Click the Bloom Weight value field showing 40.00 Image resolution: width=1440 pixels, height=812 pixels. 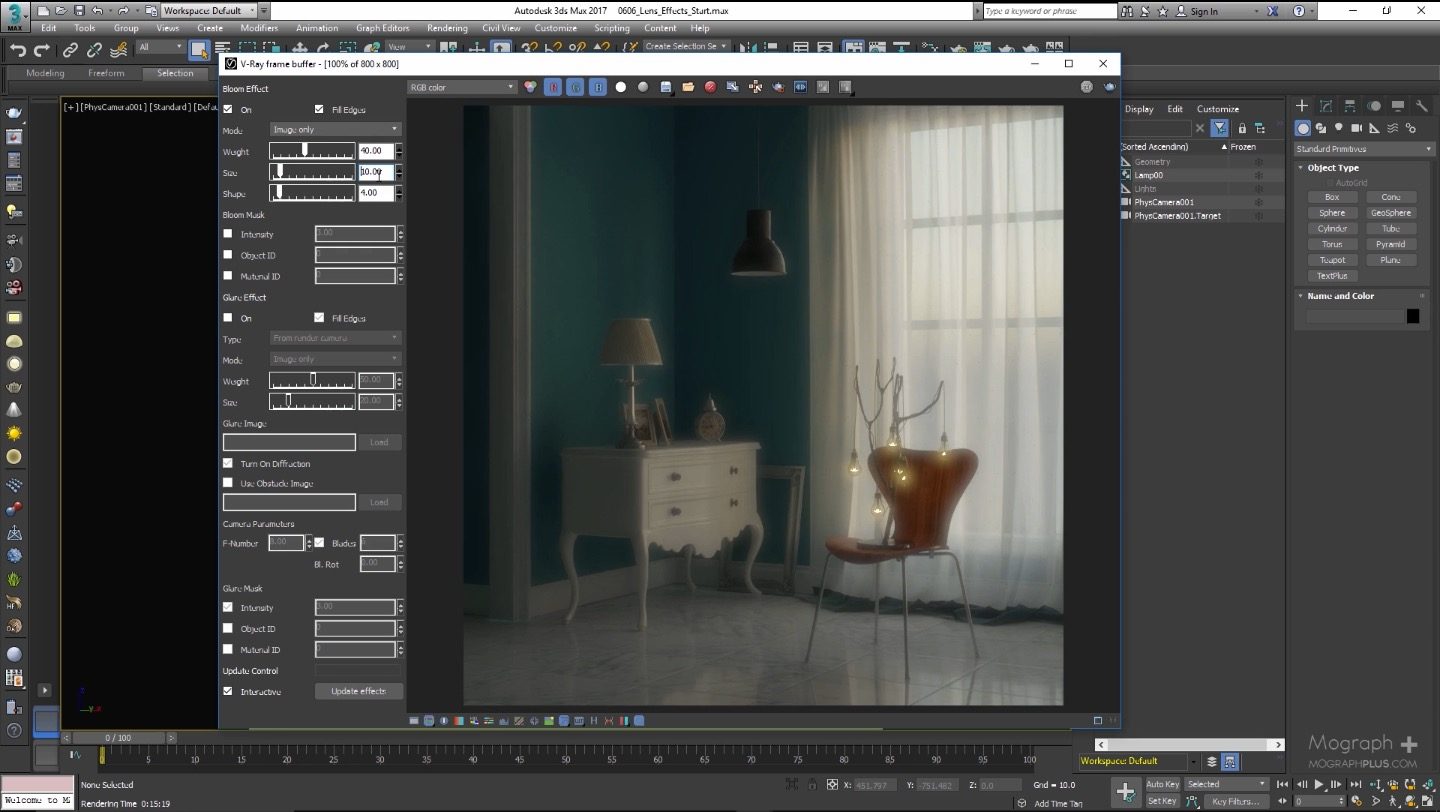376,151
